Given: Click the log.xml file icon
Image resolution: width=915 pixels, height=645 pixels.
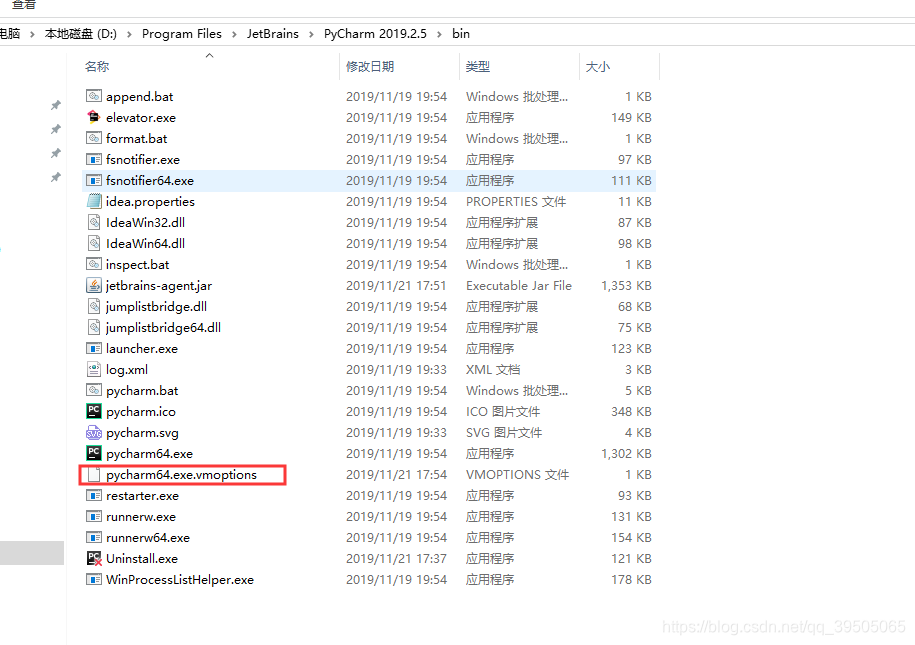Looking at the screenshot, I should coord(93,369).
